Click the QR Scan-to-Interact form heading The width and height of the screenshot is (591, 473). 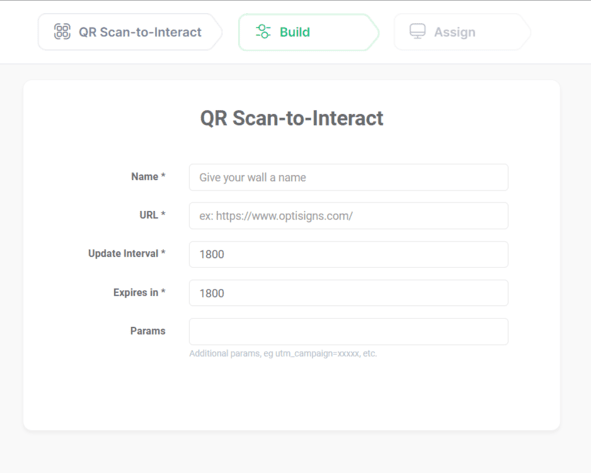tap(292, 118)
